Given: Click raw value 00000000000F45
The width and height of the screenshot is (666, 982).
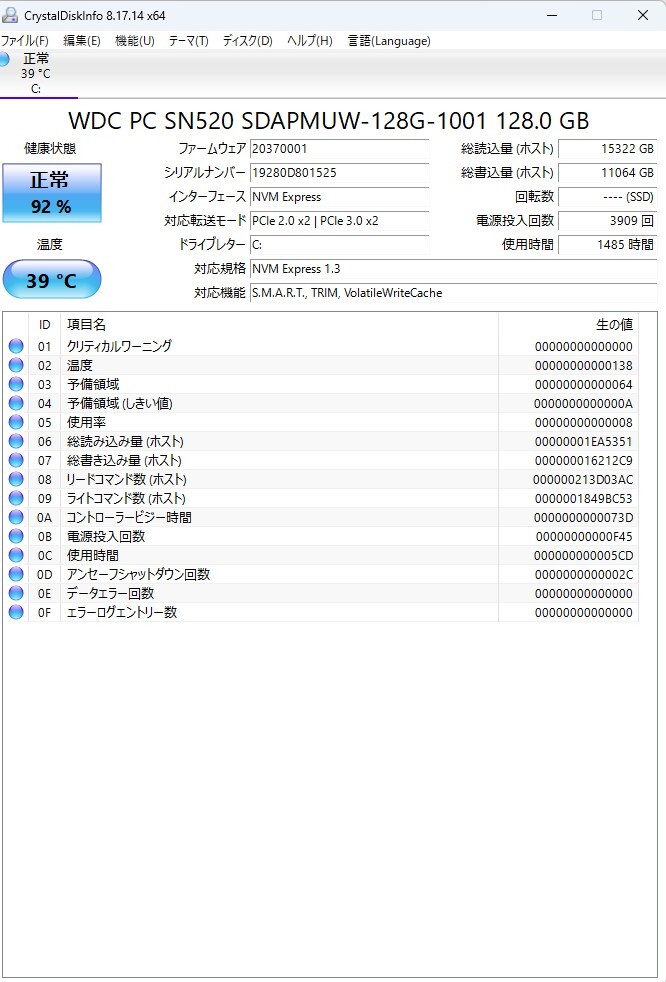Looking at the screenshot, I should point(584,537).
